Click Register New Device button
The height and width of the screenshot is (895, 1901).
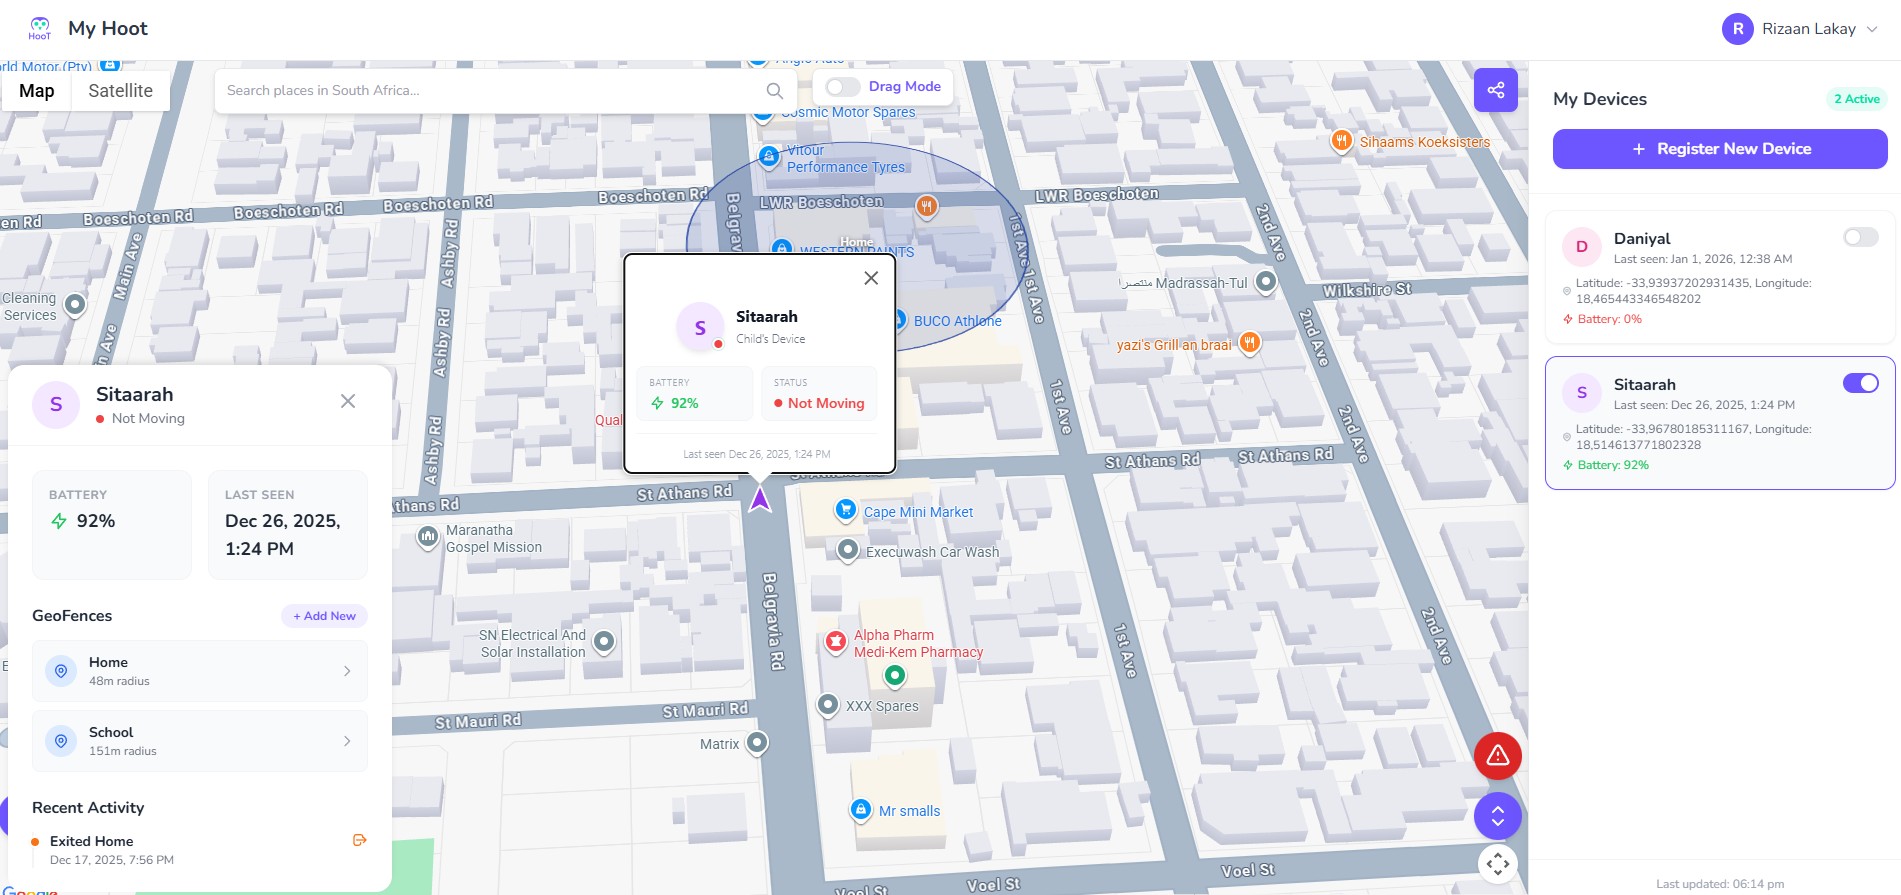tap(1719, 149)
